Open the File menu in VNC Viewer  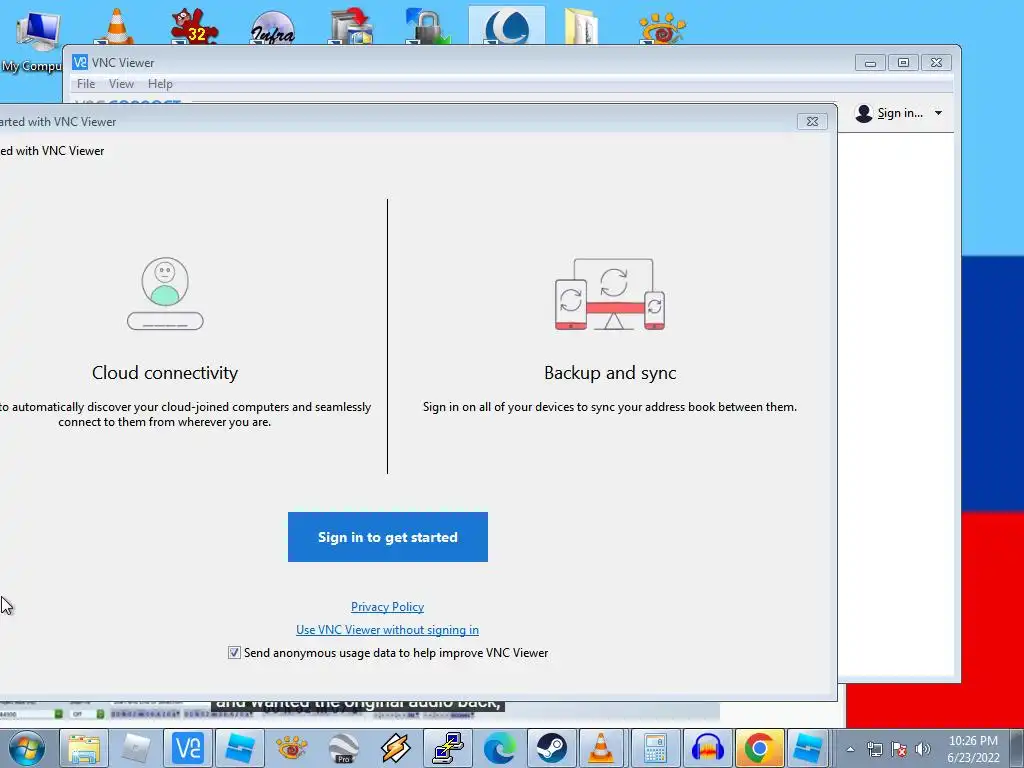[86, 84]
